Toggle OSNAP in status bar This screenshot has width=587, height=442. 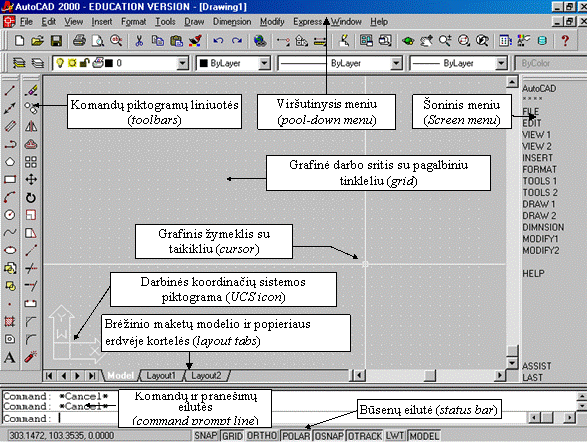click(x=329, y=436)
